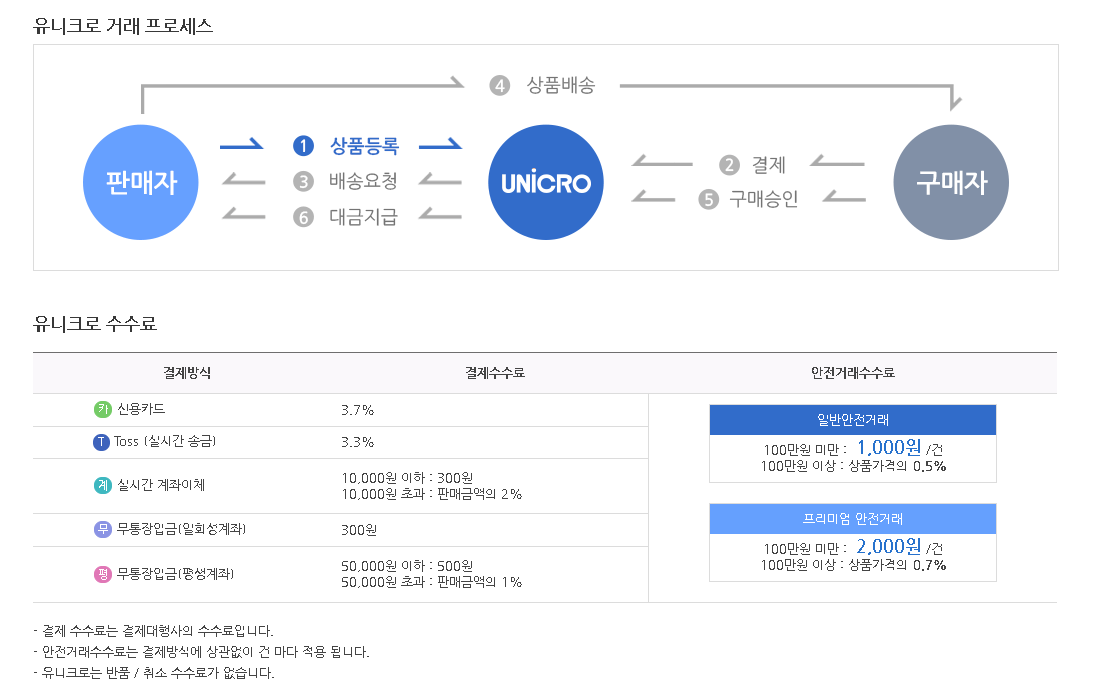Click the pink 무통장입금(평생계좌) icon
The height and width of the screenshot is (696, 1098).
coord(103,574)
